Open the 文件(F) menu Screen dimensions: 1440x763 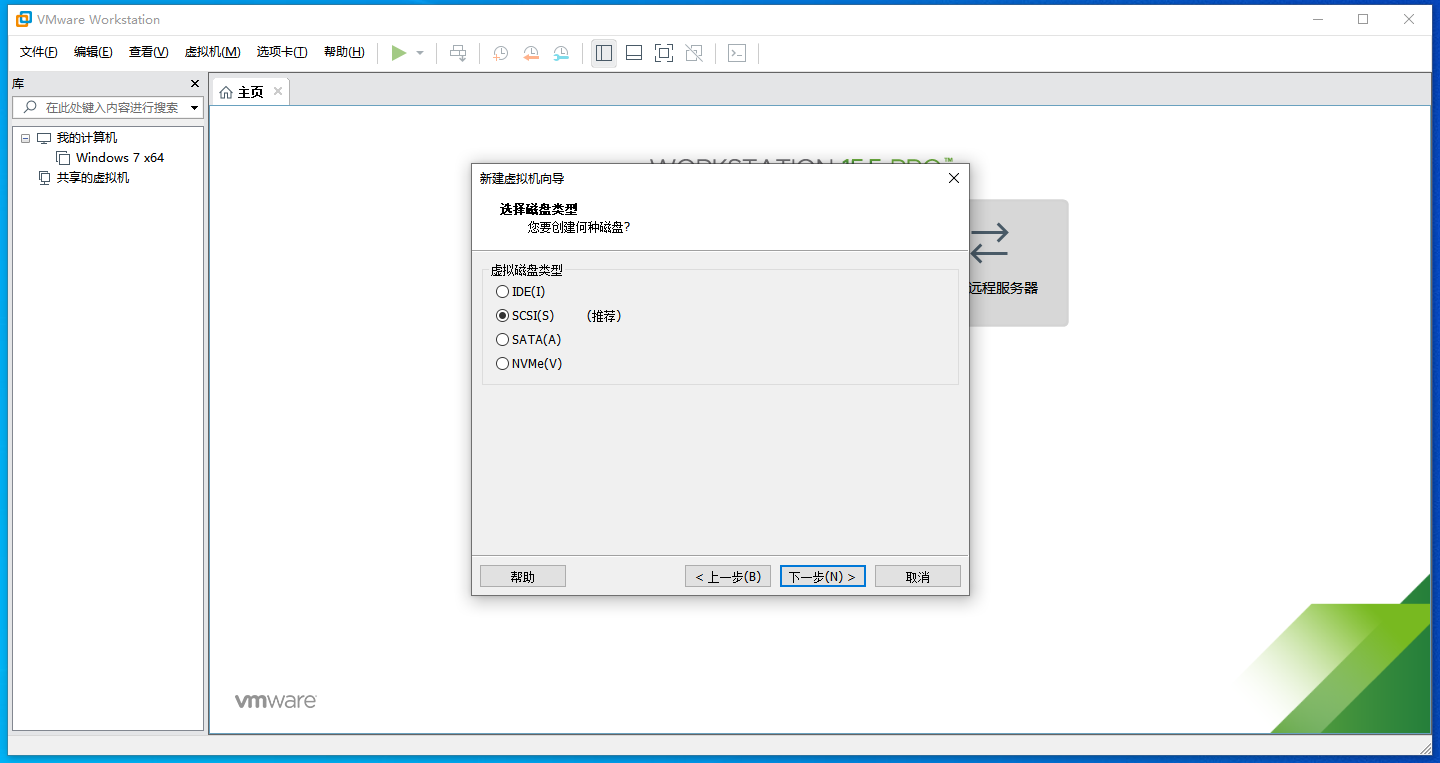click(39, 52)
